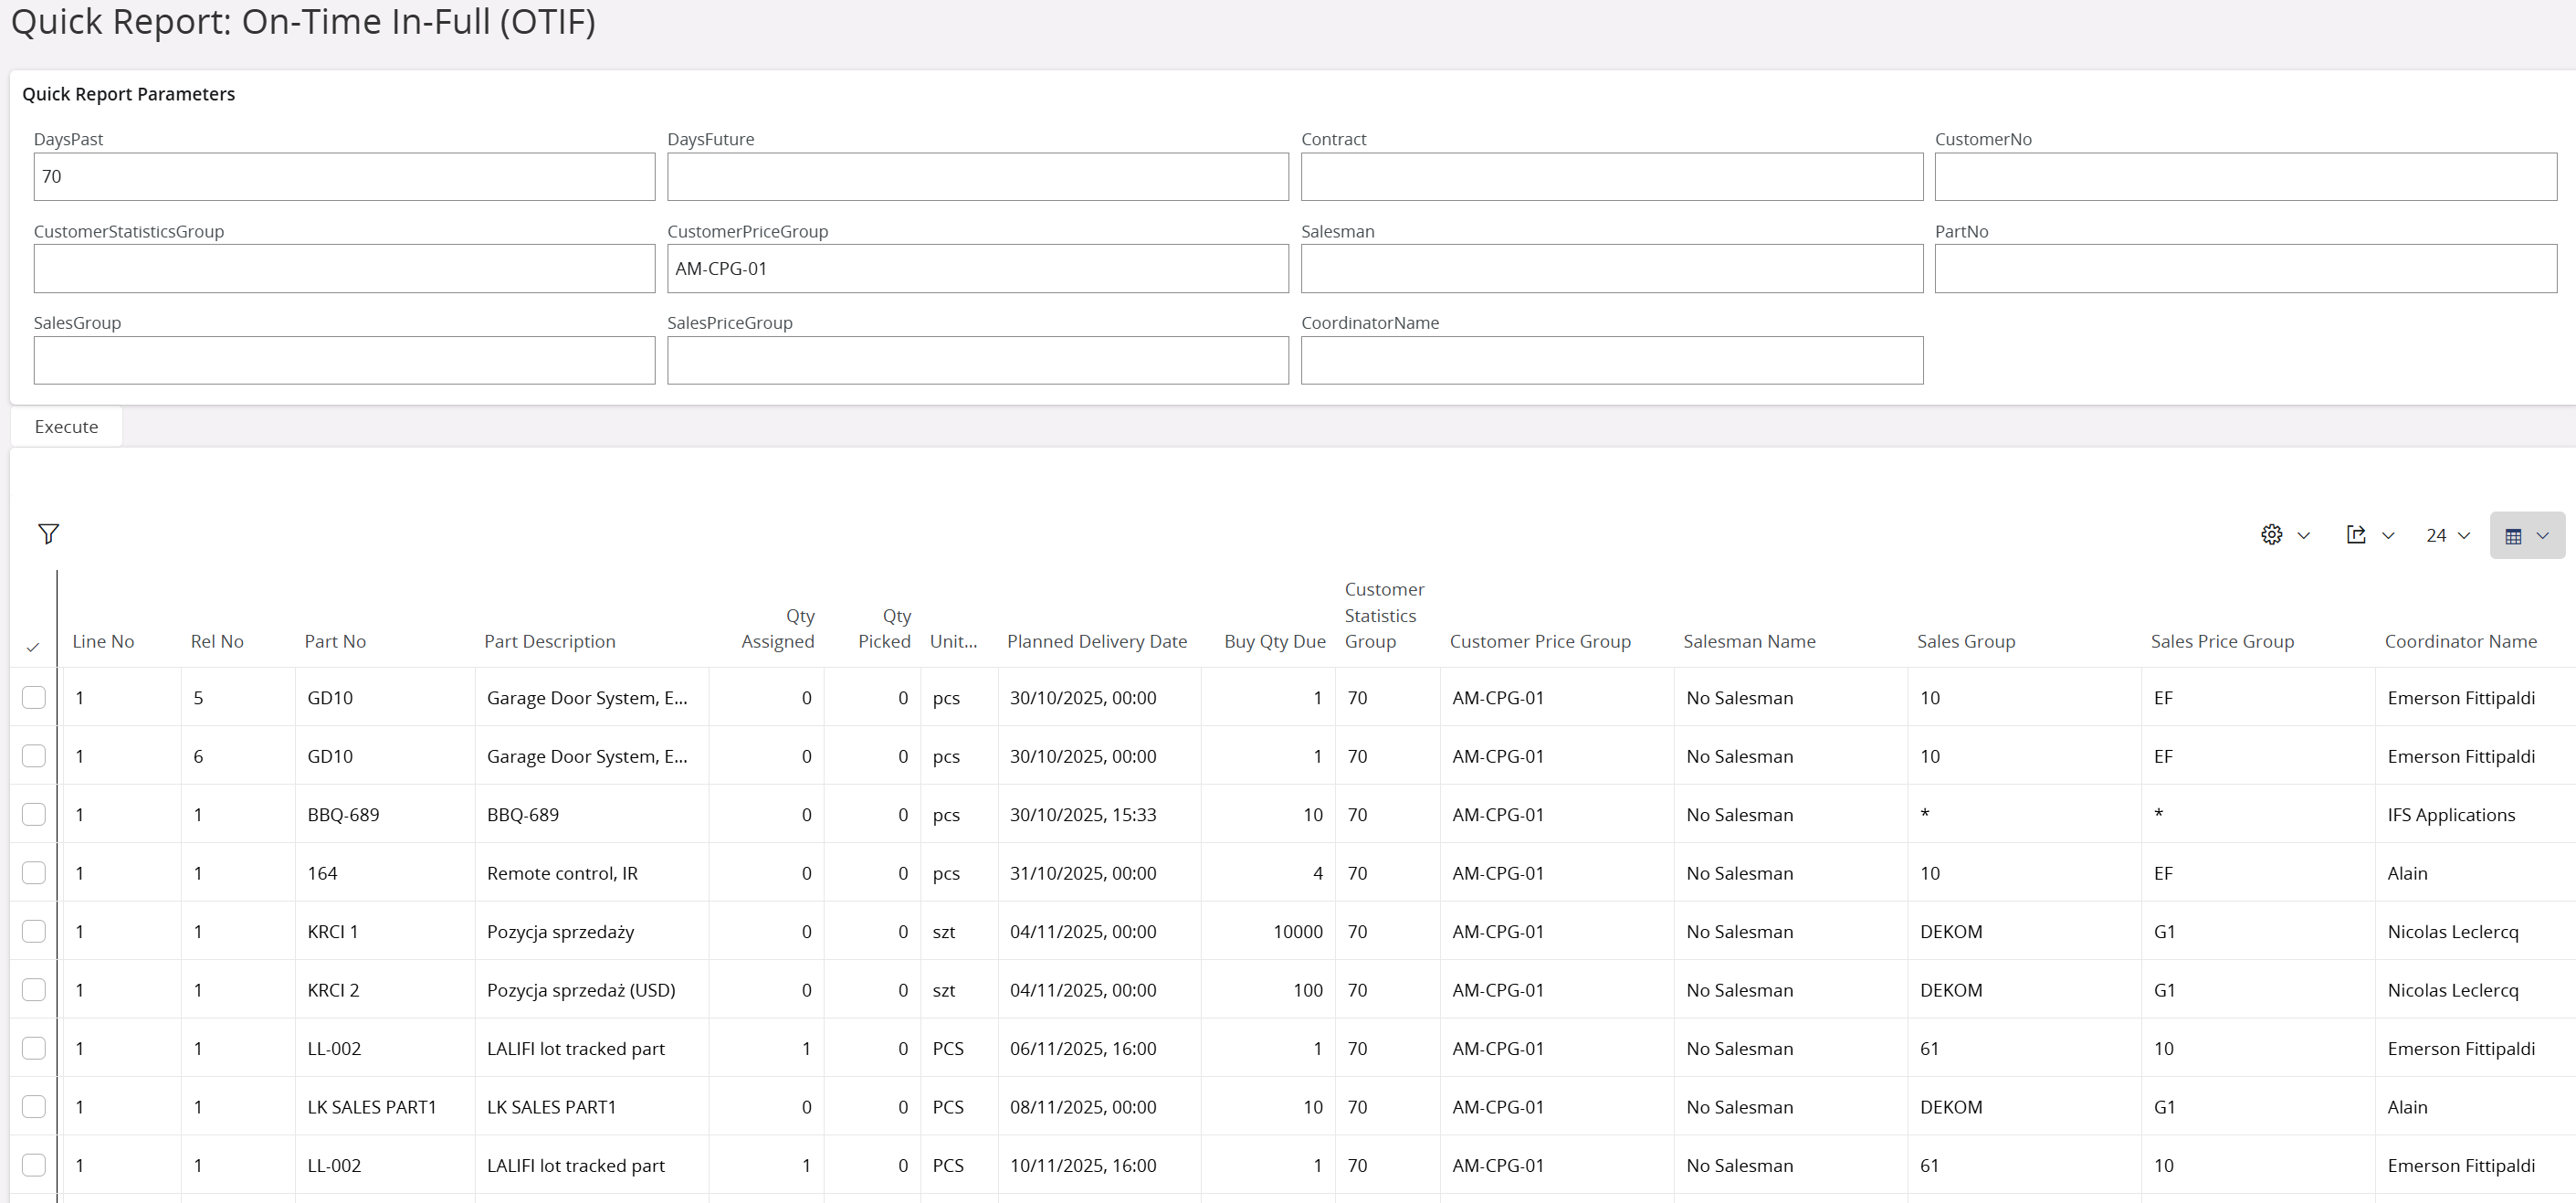Click the DaysPast field containing 70
This screenshot has height=1203, width=2576.
[x=343, y=176]
